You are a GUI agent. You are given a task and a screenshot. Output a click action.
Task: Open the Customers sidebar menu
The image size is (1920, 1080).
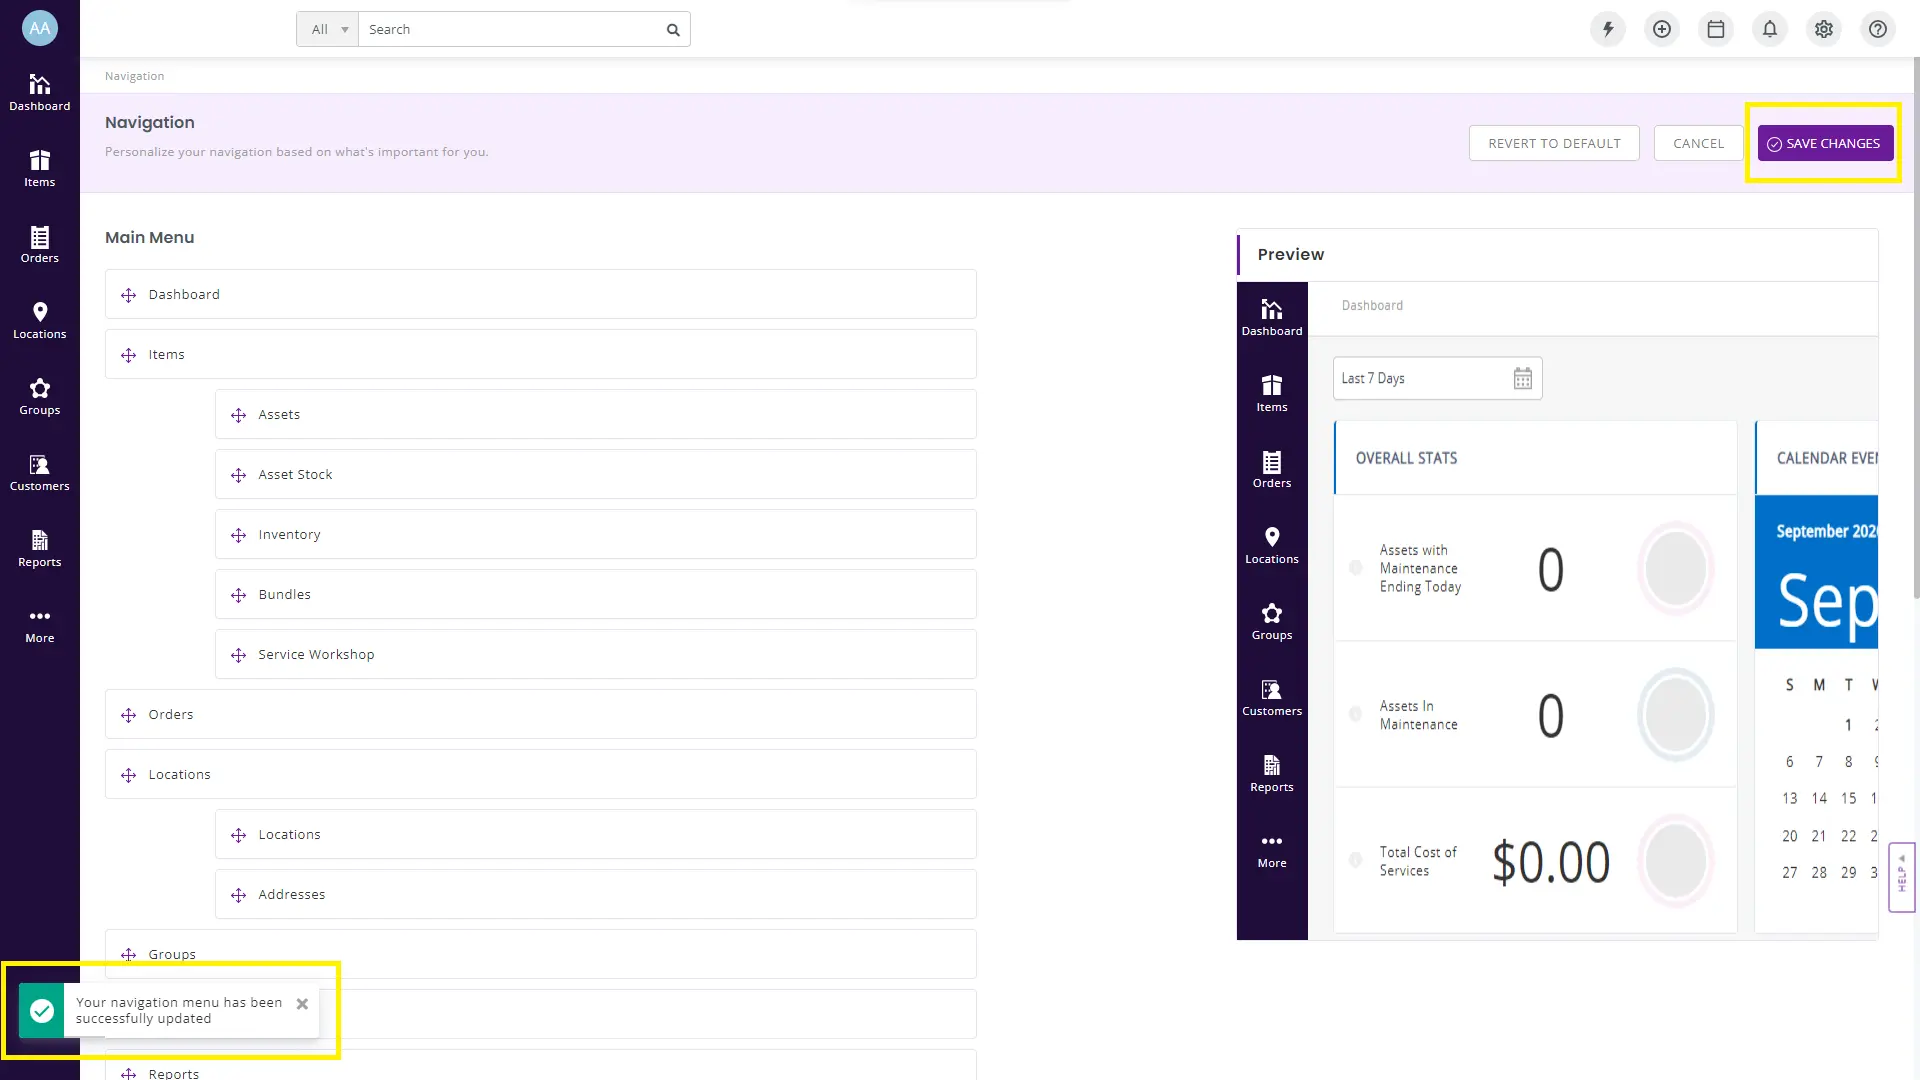pos(40,472)
